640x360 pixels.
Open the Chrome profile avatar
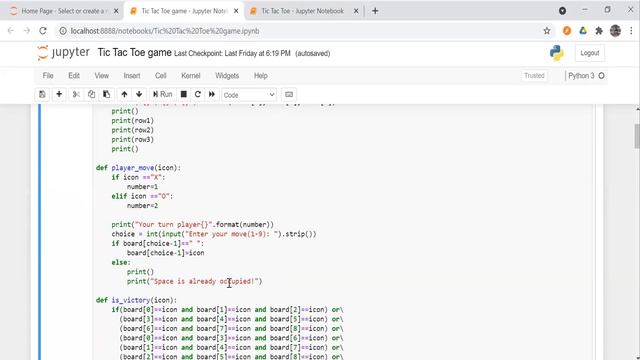[x=615, y=31]
